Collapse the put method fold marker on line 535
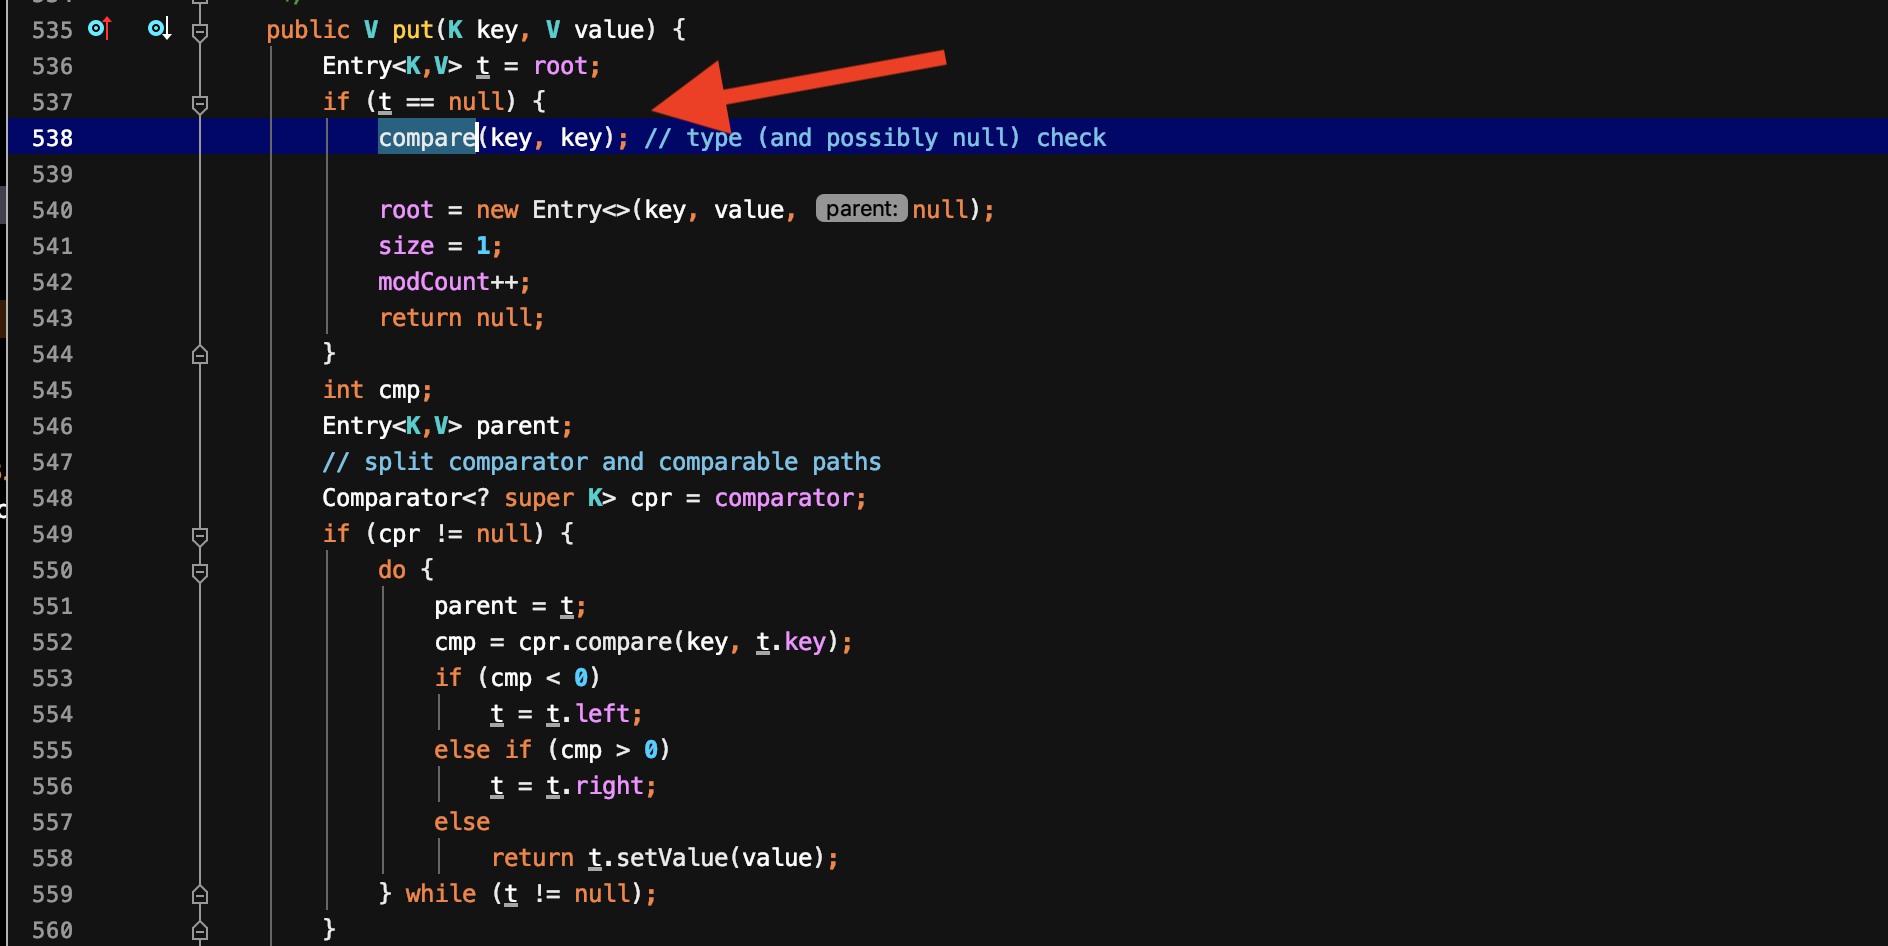This screenshot has height=946, width=1888. [x=200, y=31]
